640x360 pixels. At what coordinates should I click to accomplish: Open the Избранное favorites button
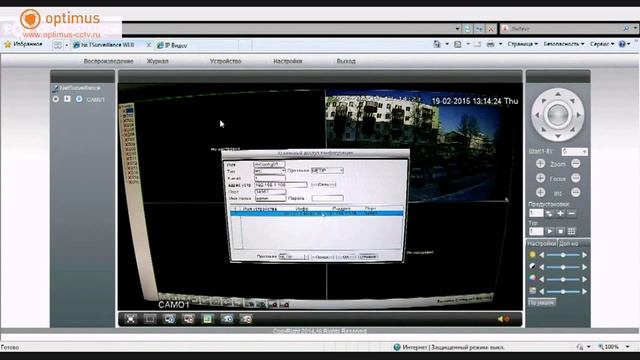tap(23, 44)
